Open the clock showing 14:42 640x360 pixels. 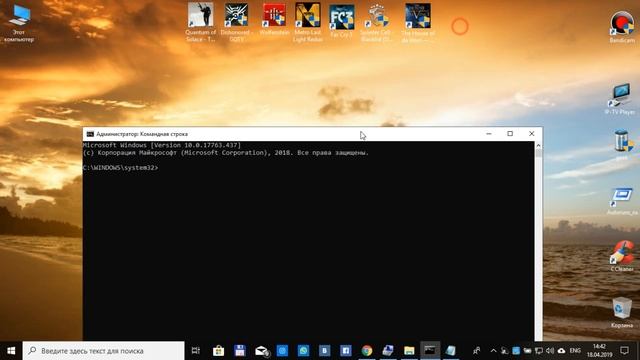point(600,351)
